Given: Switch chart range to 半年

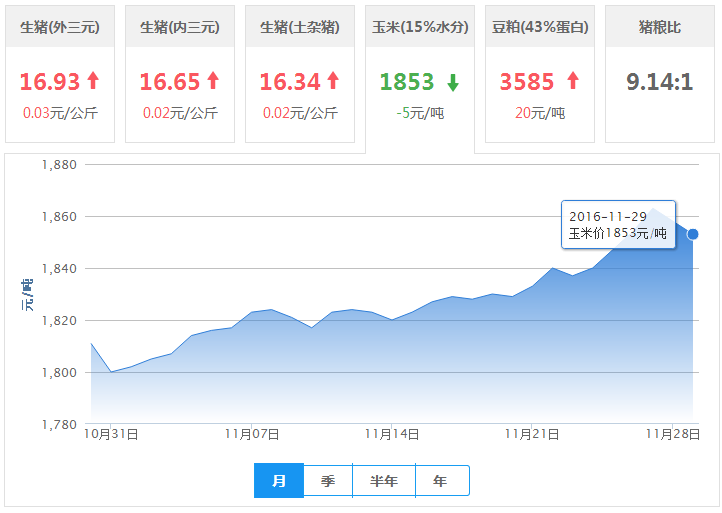Looking at the screenshot, I should 384,481.
